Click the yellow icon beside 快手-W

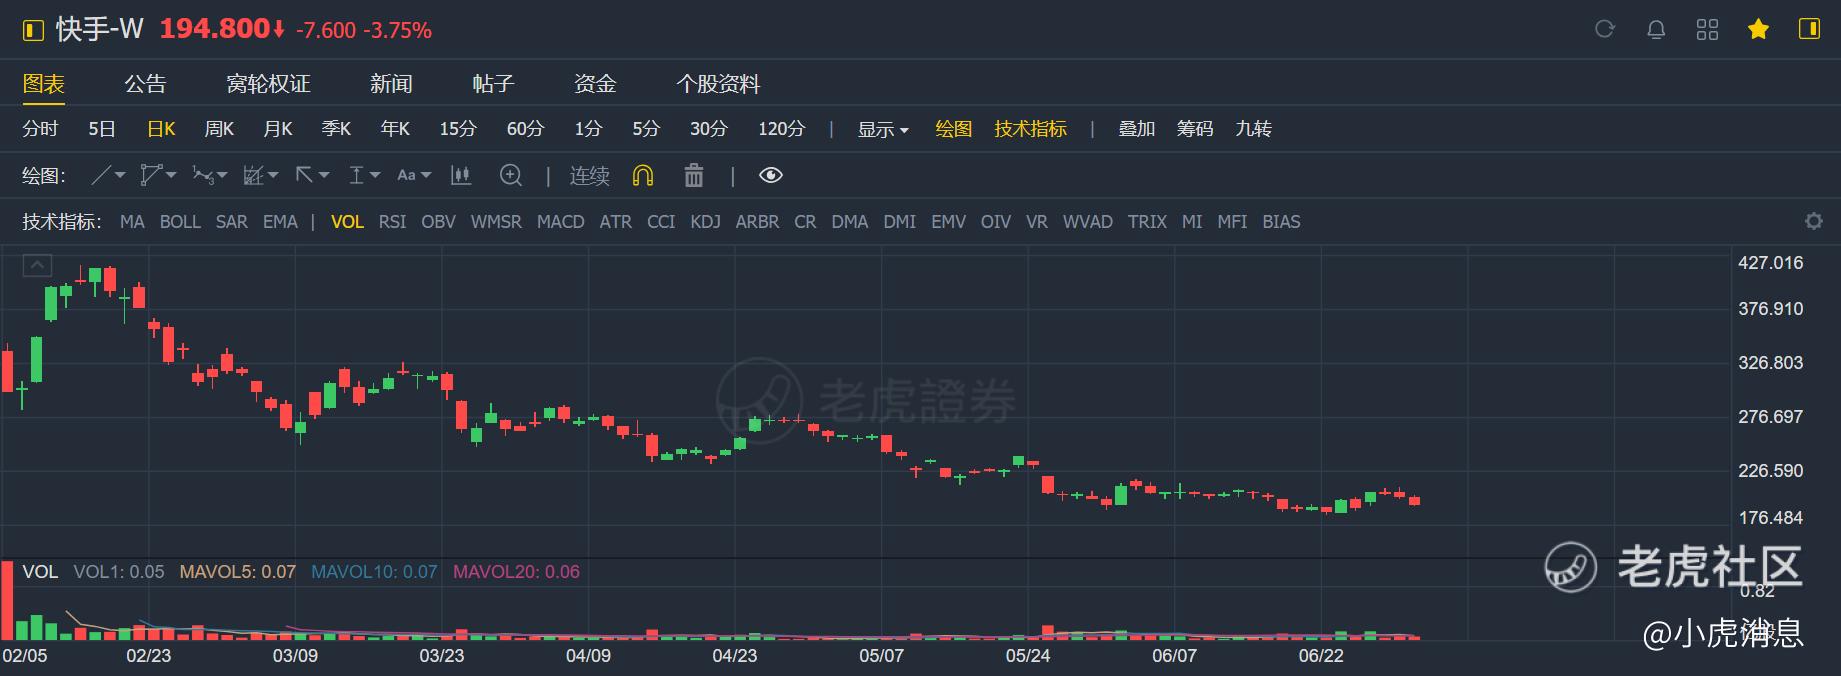33,30
